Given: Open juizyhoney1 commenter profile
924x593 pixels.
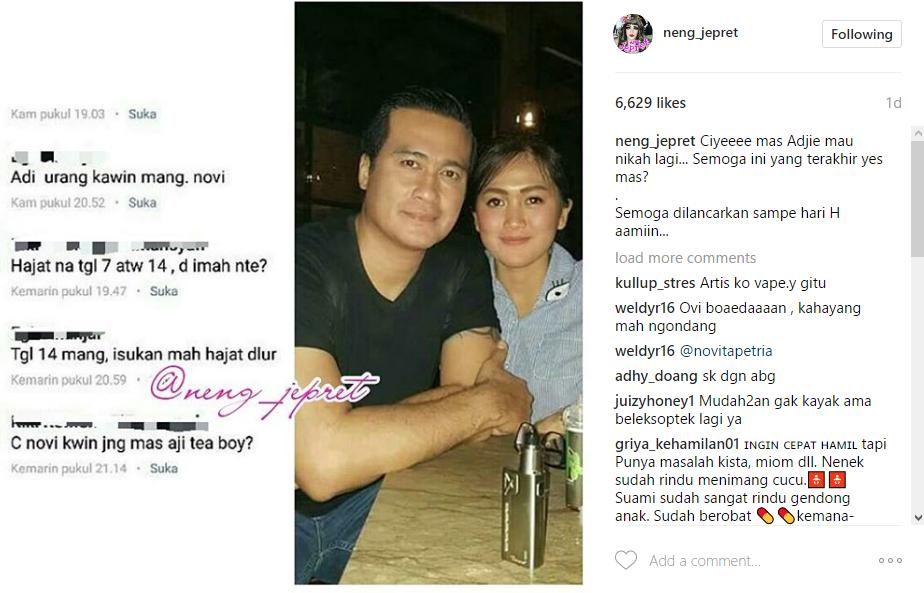Looking at the screenshot, I should pyautogui.click(x=655, y=401).
